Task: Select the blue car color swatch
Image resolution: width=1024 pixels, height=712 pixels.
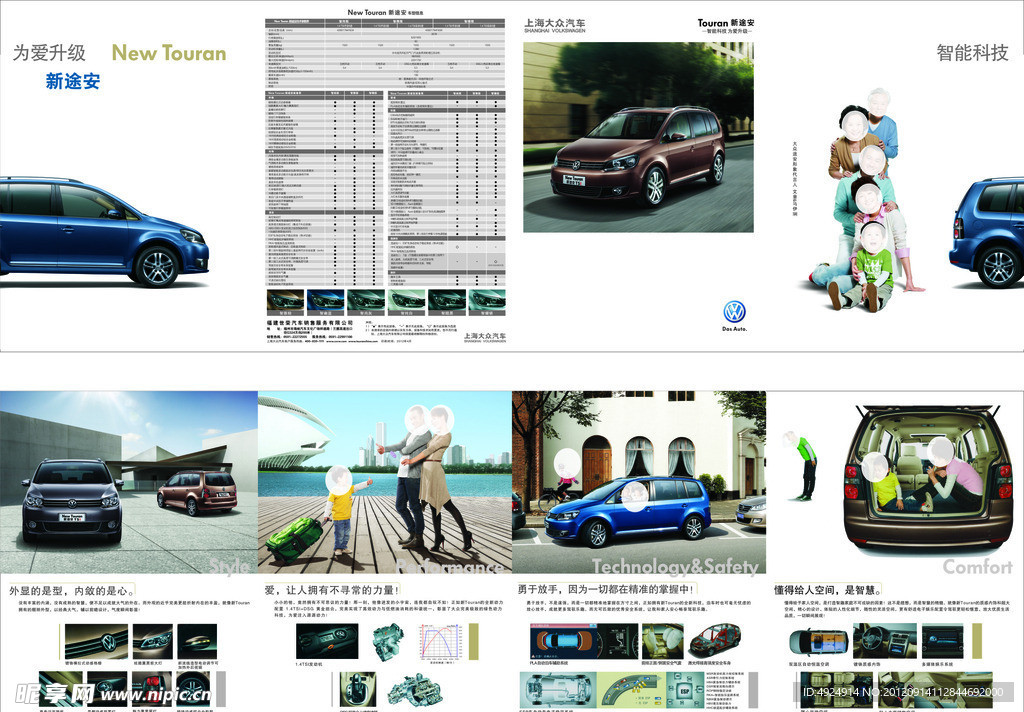Action: pos(324,300)
